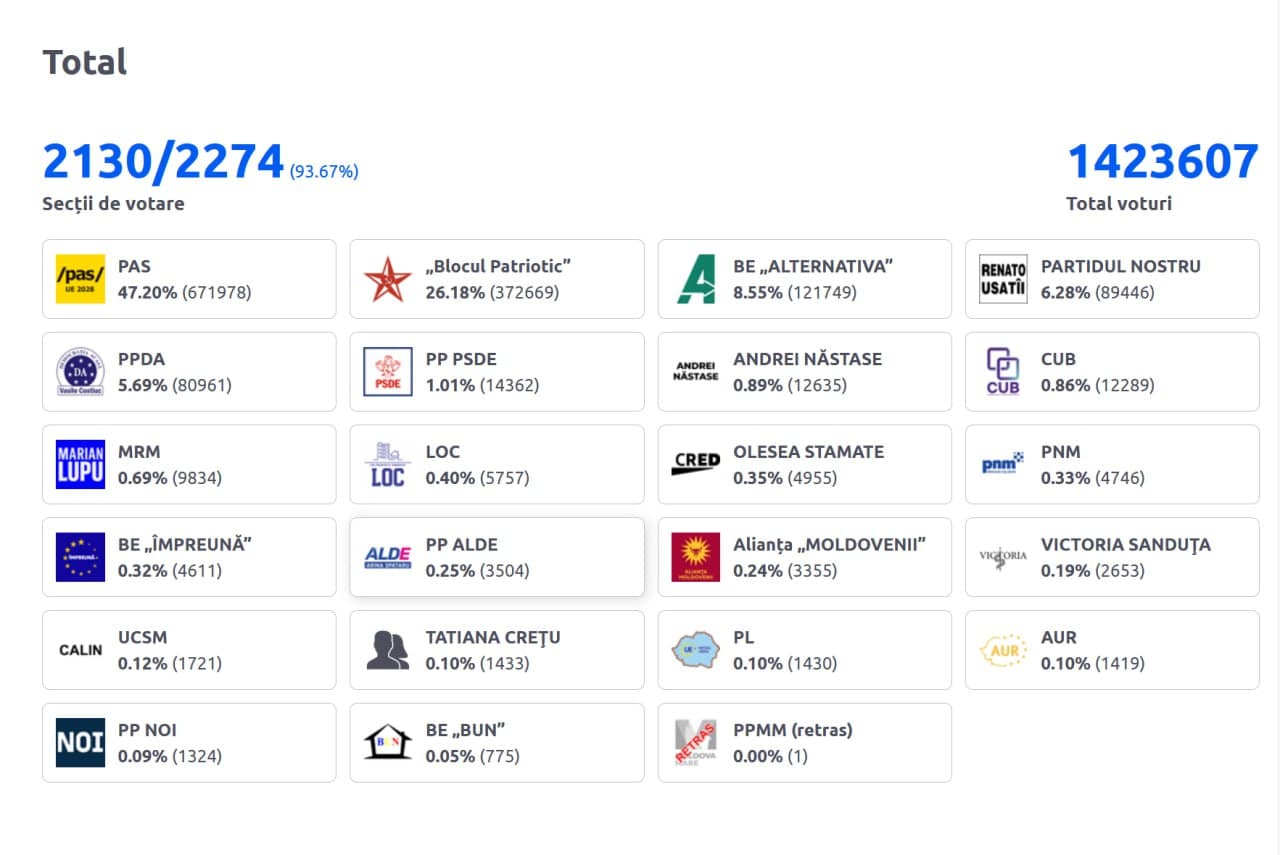The width and height of the screenshot is (1280, 855).
Task: Click the BE BUN house logo
Action: click(x=387, y=742)
